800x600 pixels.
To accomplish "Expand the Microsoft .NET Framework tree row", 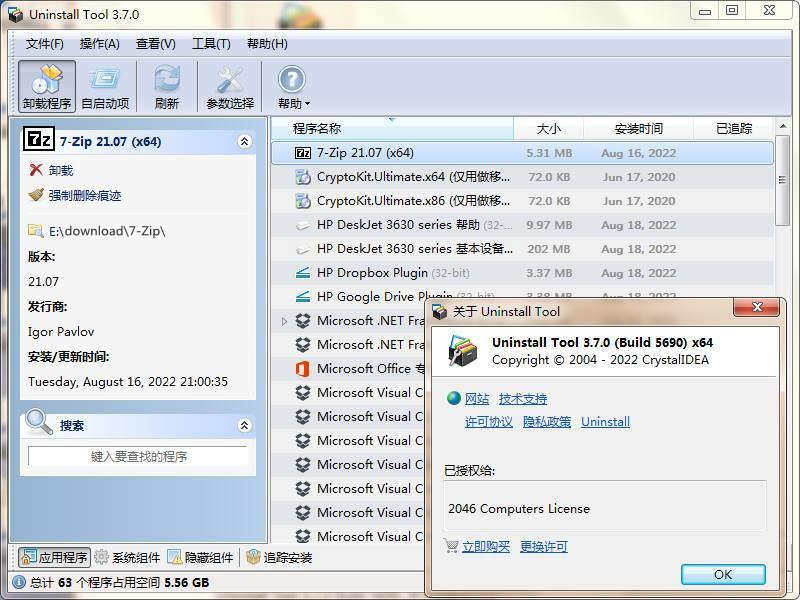I will [x=284, y=321].
